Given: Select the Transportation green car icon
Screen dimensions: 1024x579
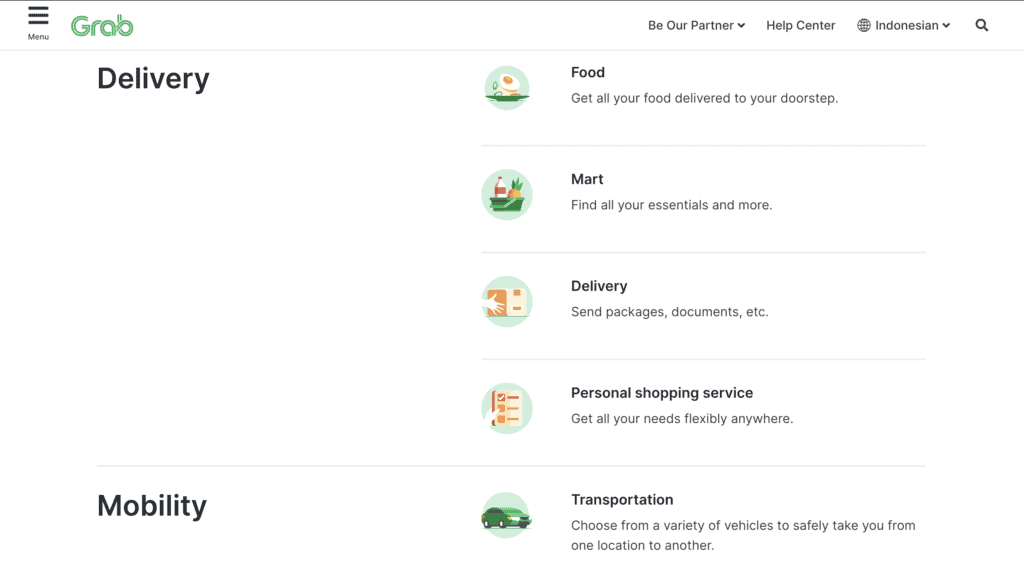Looking at the screenshot, I should coord(507,516).
